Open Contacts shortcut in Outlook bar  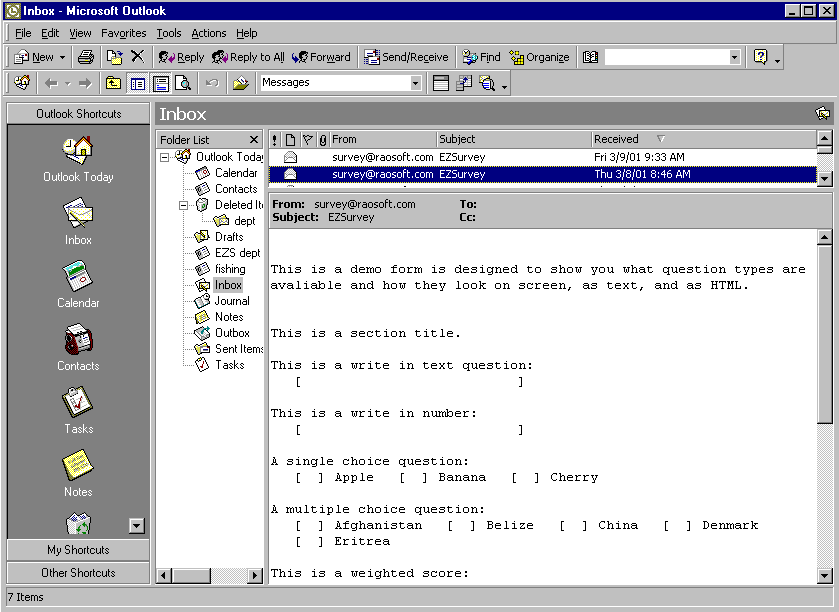pos(78,347)
